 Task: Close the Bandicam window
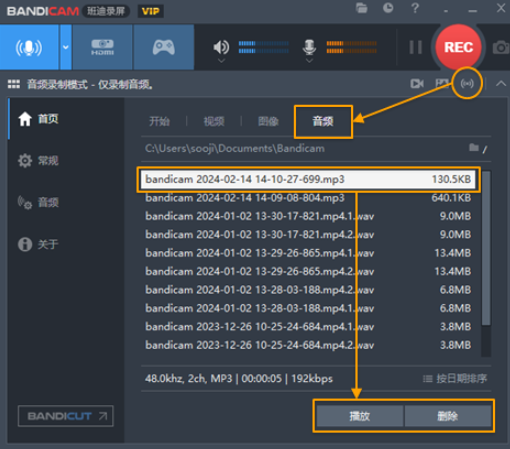coord(501,8)
